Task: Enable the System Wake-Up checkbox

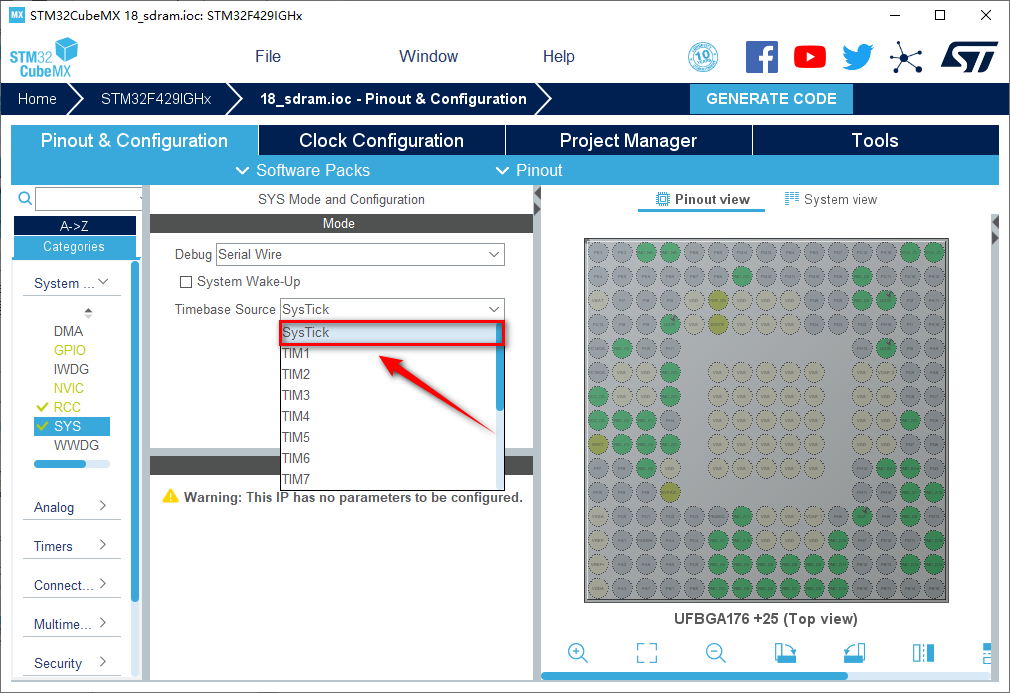Action: (185, 282)
